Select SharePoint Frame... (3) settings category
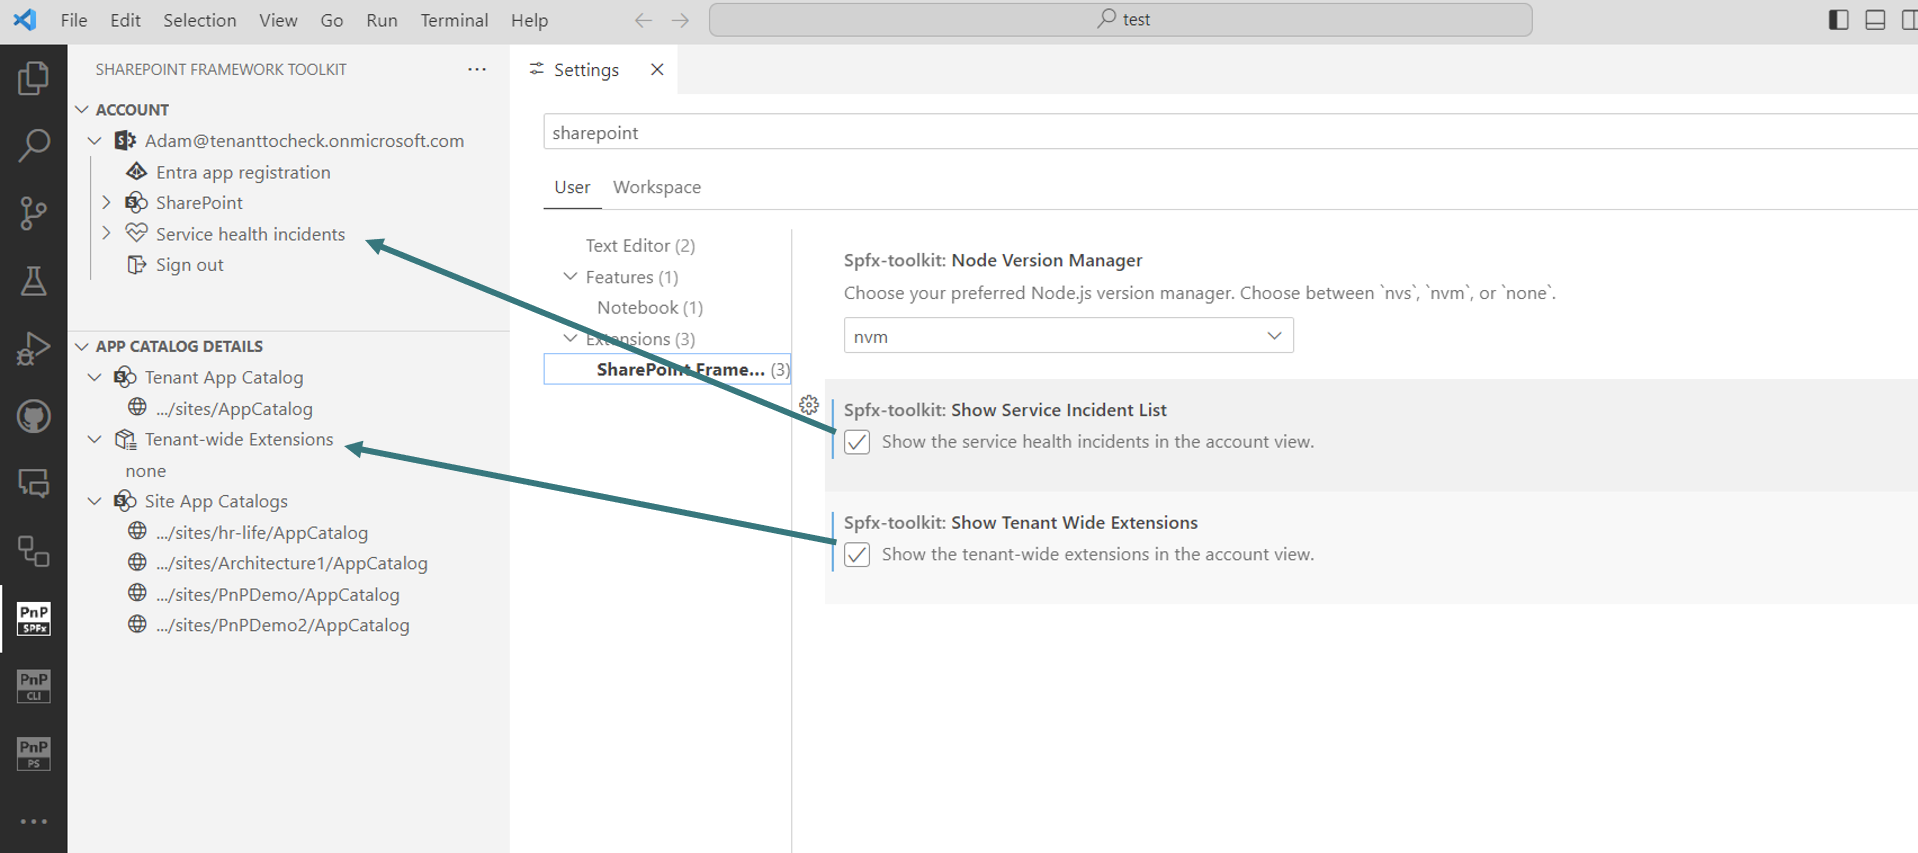The height and width of the screenshot is (853, 1918). [x=667, y=369]
